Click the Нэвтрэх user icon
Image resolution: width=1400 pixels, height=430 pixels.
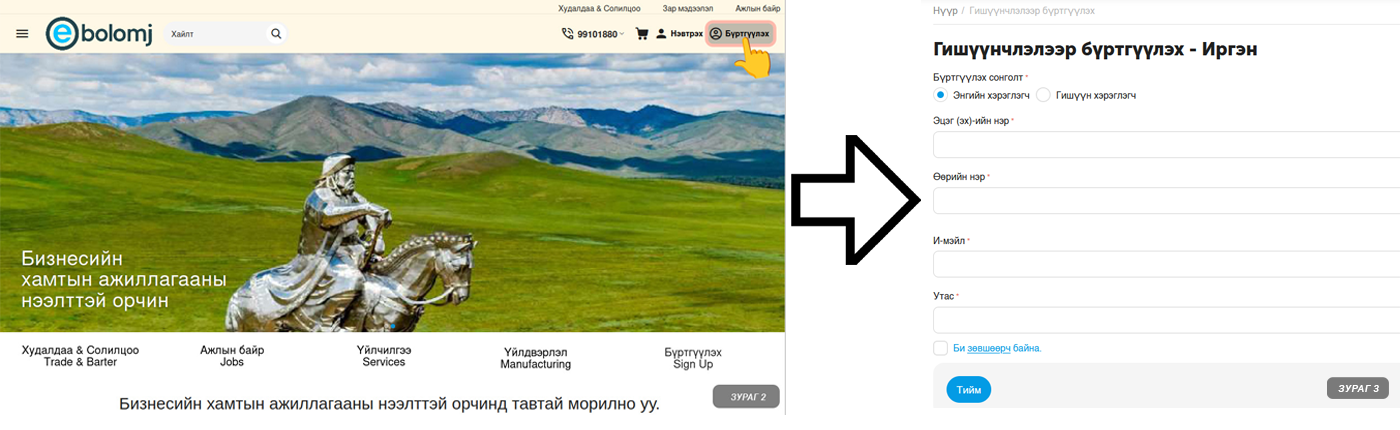click(x=661, y=33)
